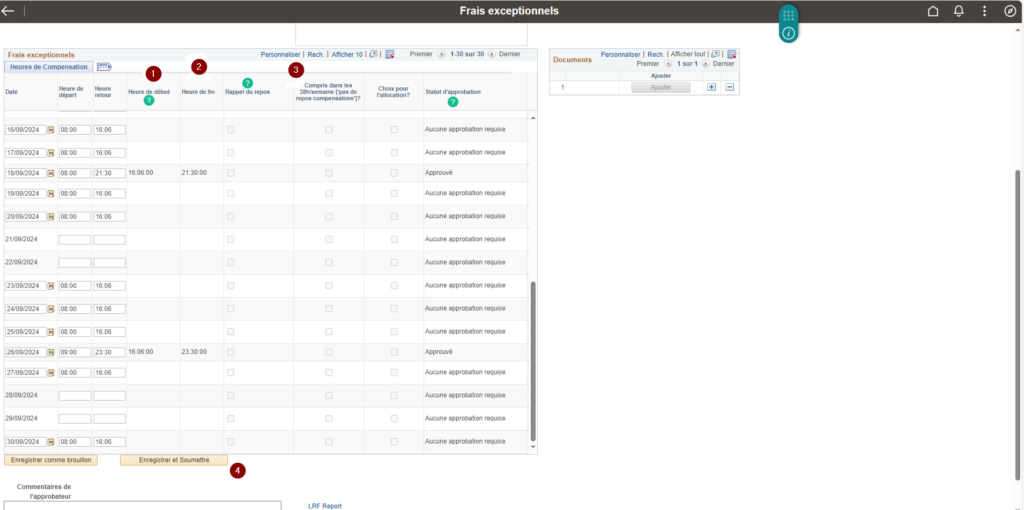Go back using the top-left arrow

(9, 11)
